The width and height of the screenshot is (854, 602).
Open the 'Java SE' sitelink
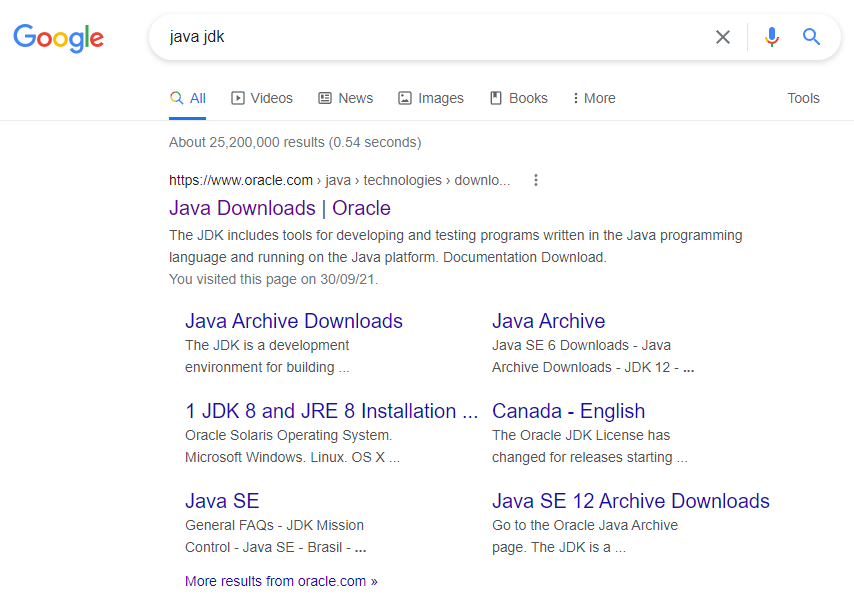pyautogui.click(x=222, y=501)
